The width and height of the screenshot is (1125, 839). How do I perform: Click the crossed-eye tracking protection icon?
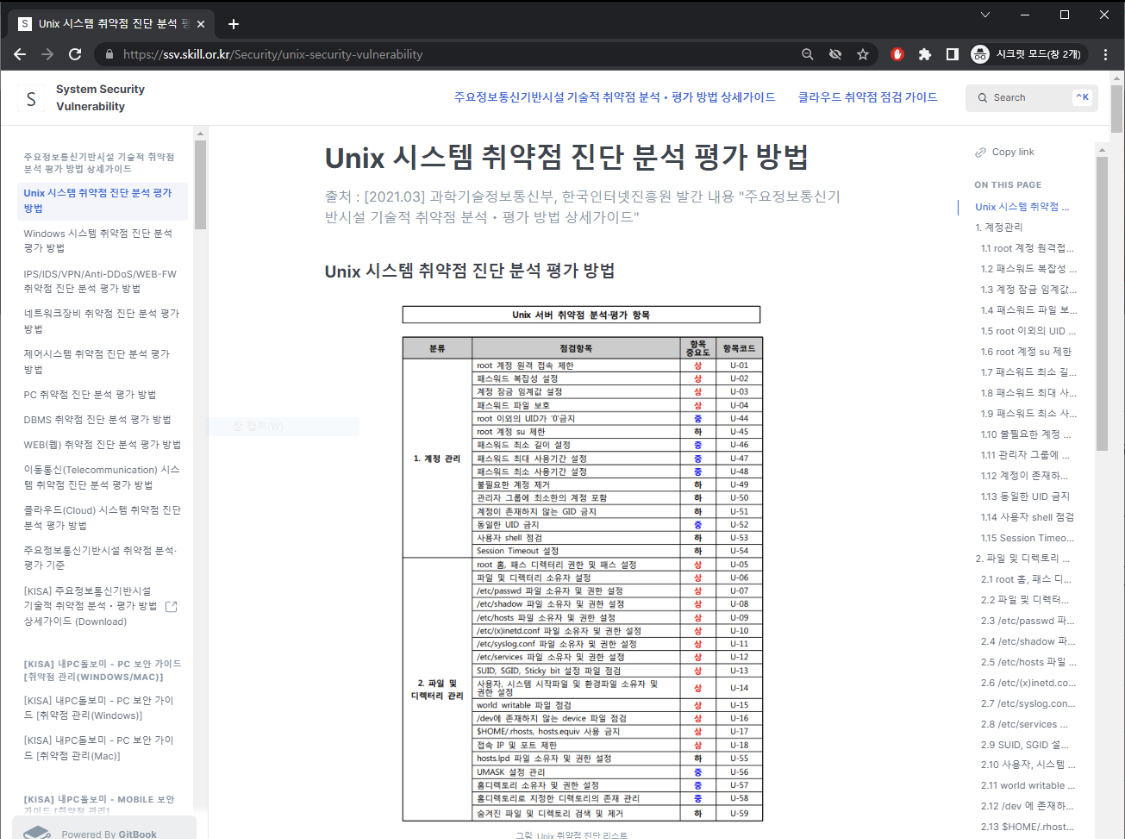click(x=835, y=55)
